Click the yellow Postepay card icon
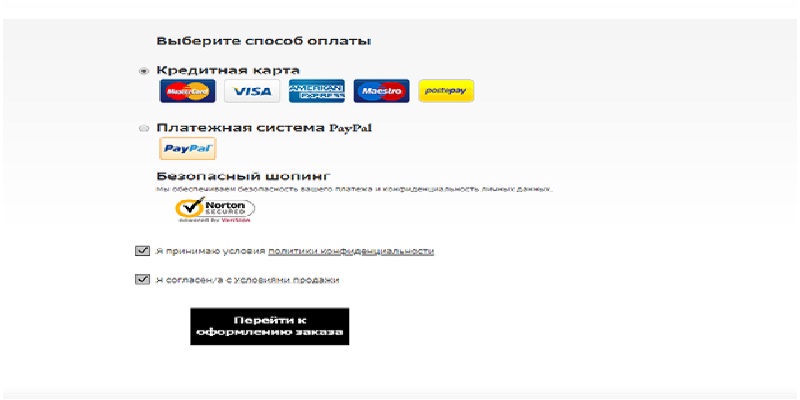This screenshot has height=400, width=800. [x=446, y=91]
